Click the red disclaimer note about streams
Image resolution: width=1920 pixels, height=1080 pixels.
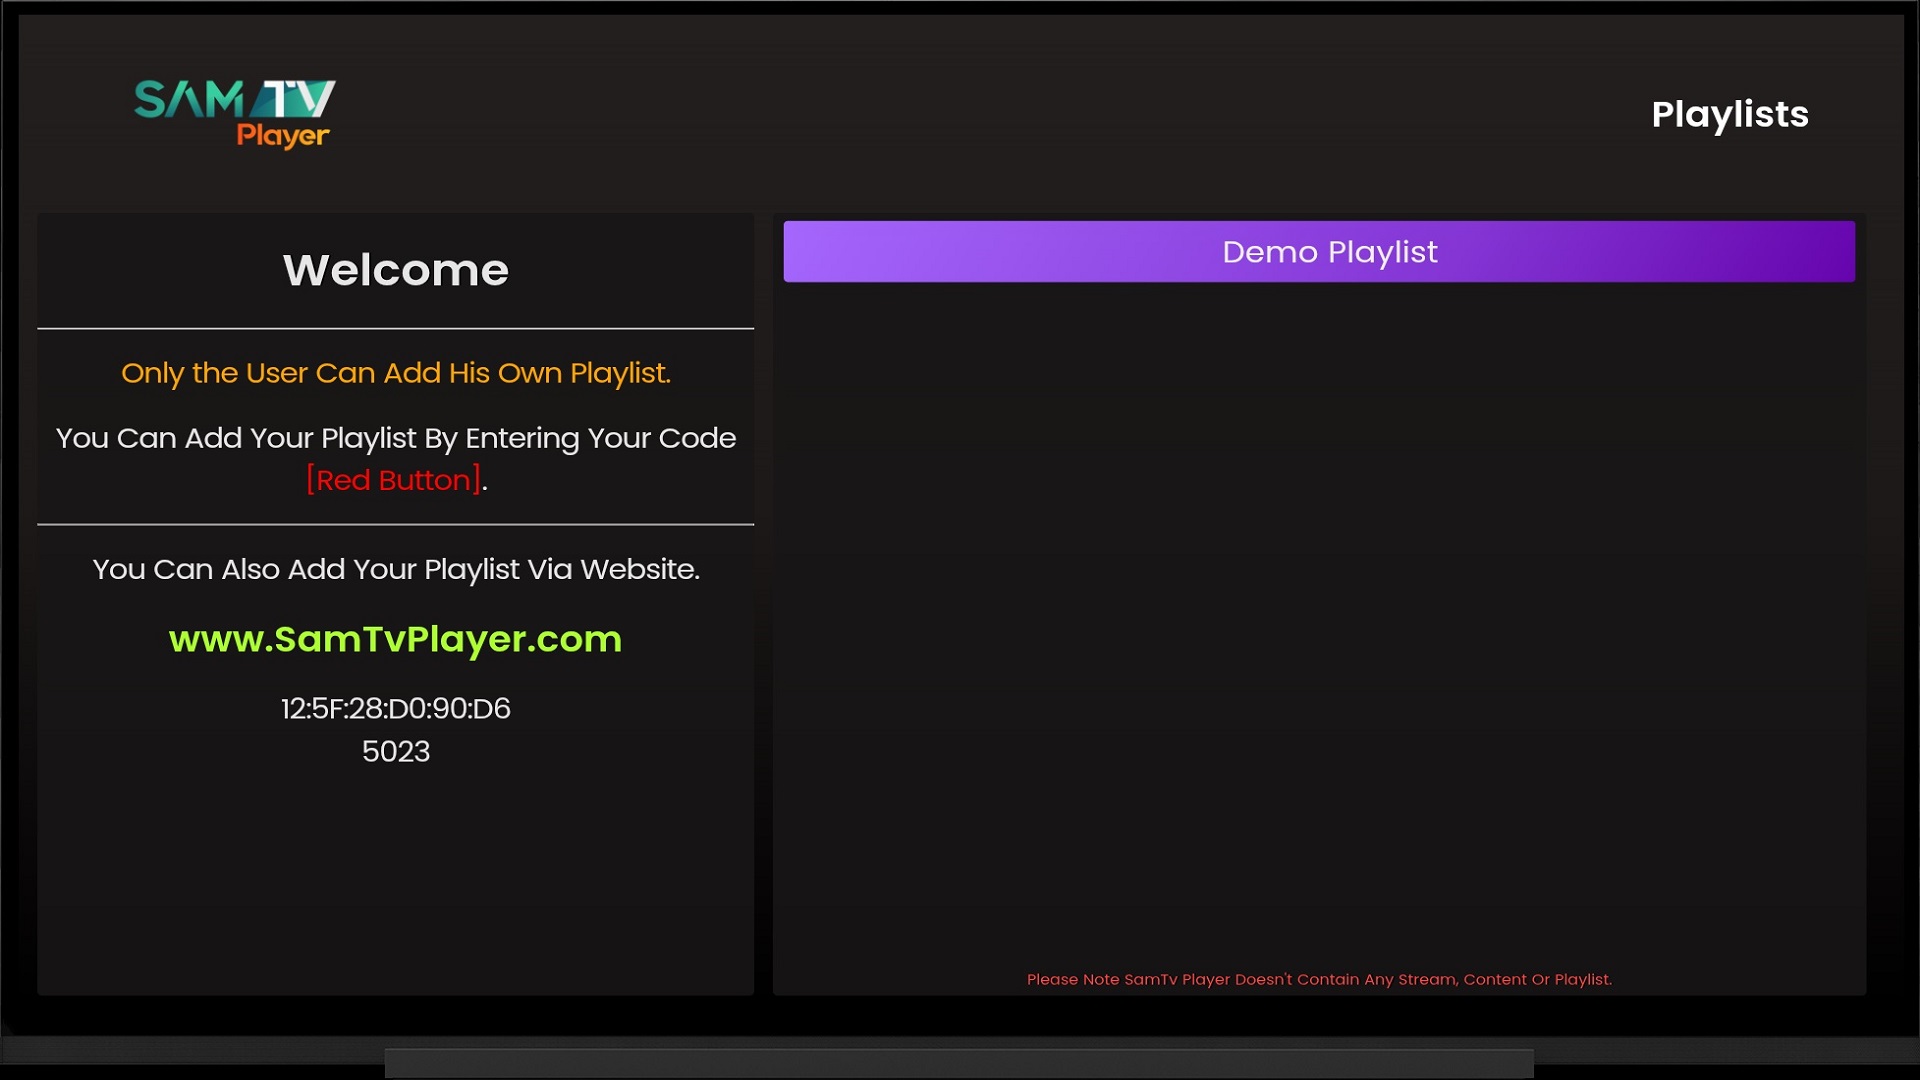click(1319, 979)
